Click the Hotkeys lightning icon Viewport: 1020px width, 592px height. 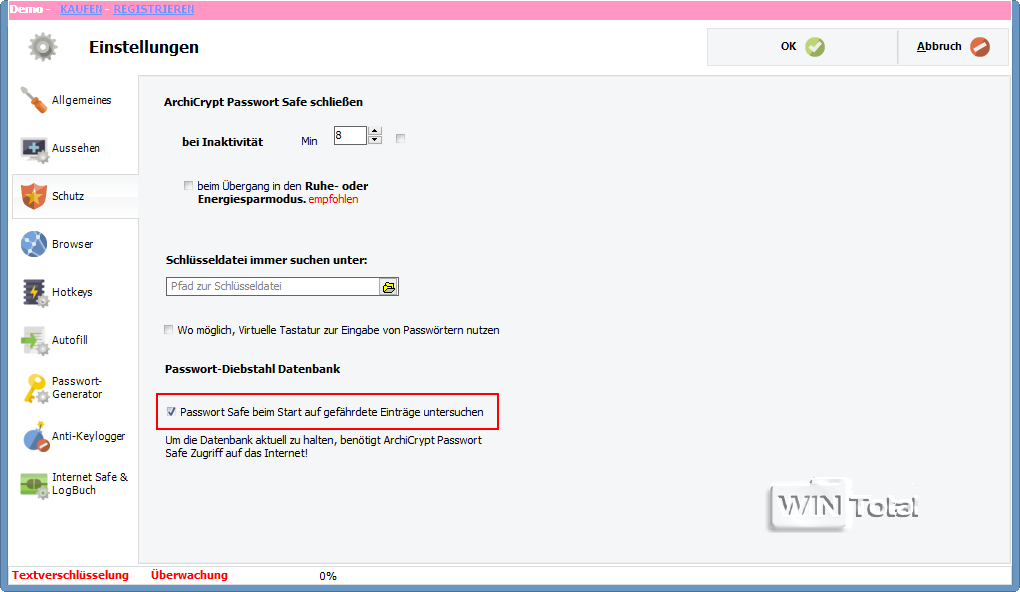pyautogui.click(x=34, y=293)
